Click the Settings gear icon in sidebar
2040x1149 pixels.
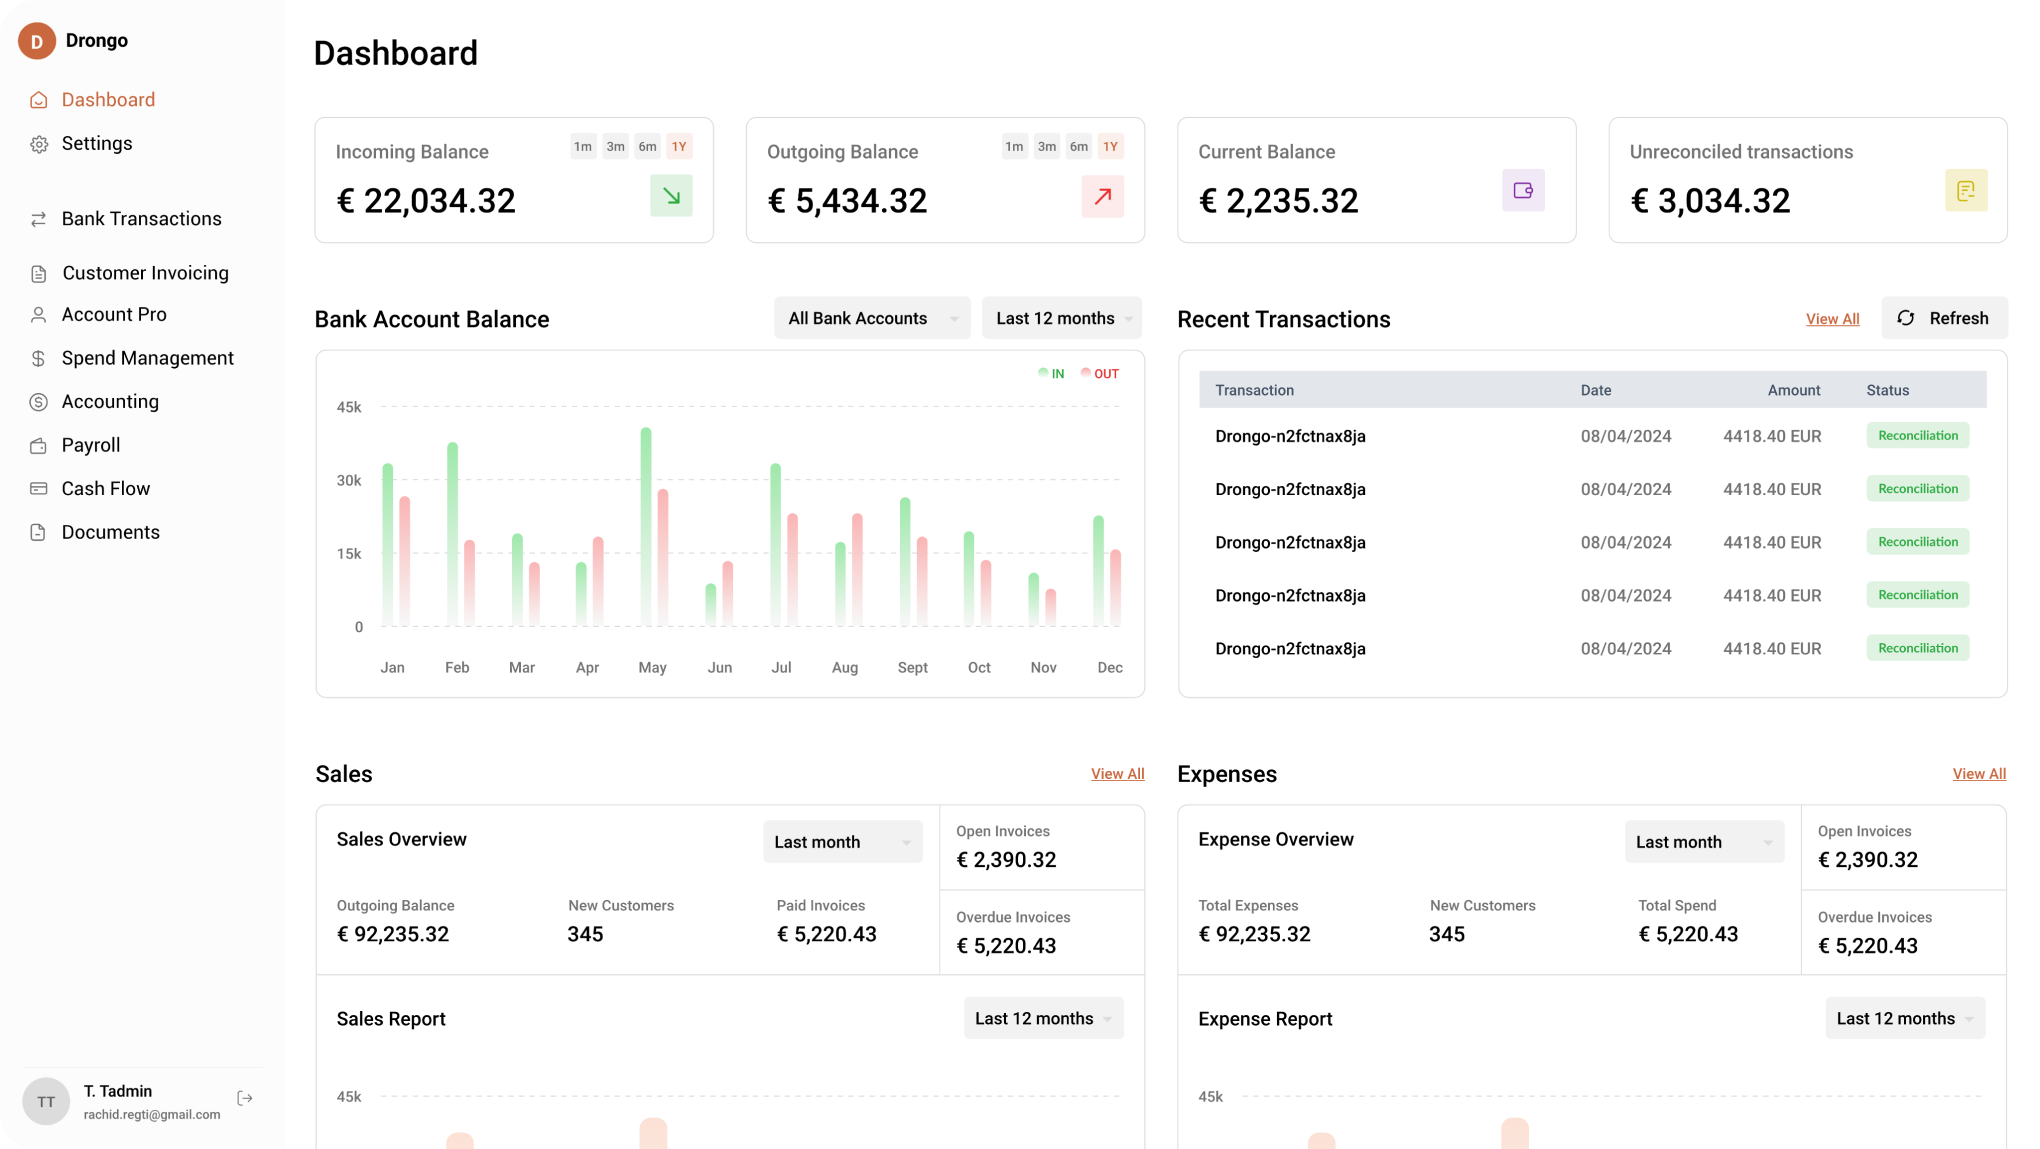39,144
